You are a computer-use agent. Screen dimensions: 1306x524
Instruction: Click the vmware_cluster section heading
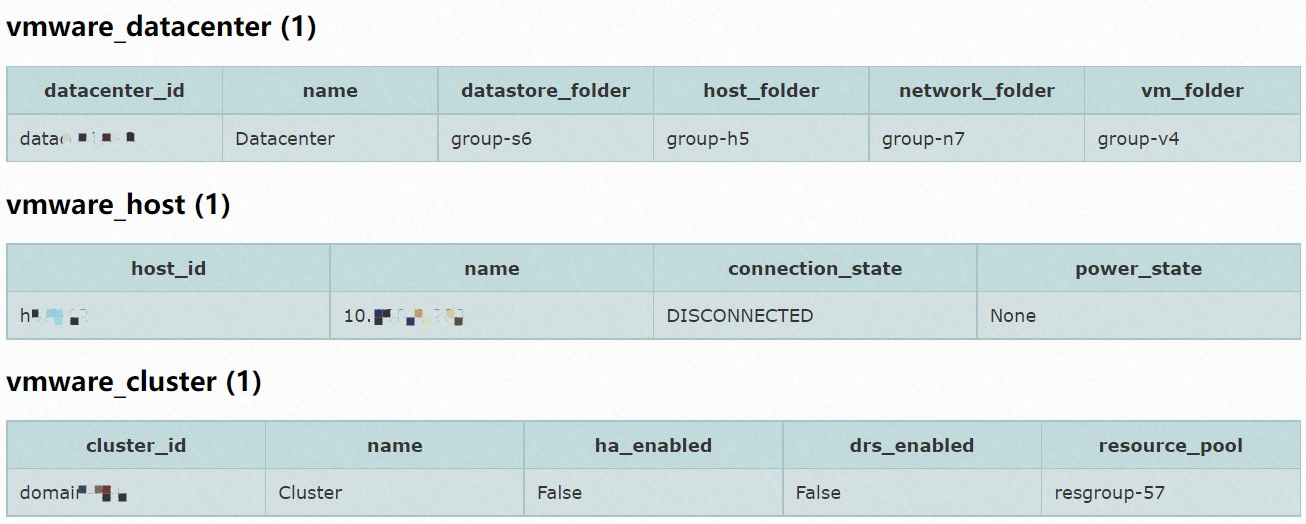pyautogui.click(x=134, y=382)
